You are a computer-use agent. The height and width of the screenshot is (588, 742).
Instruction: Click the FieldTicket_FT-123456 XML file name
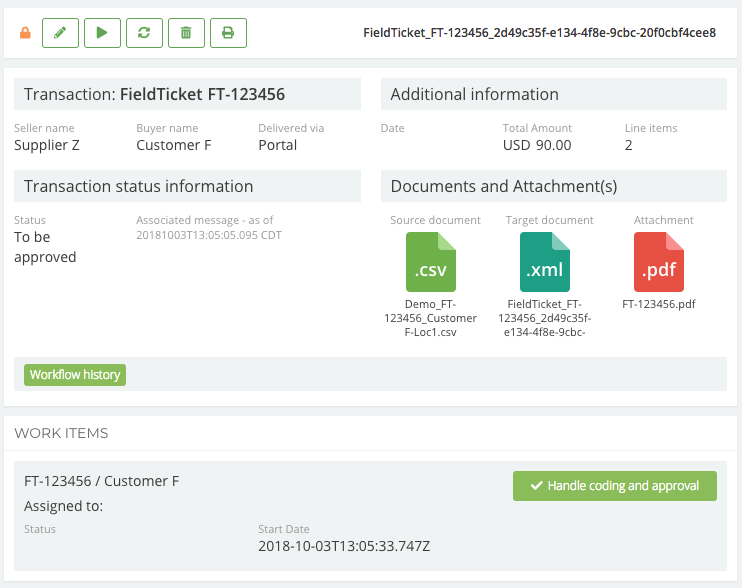click(x=545, y=318)
